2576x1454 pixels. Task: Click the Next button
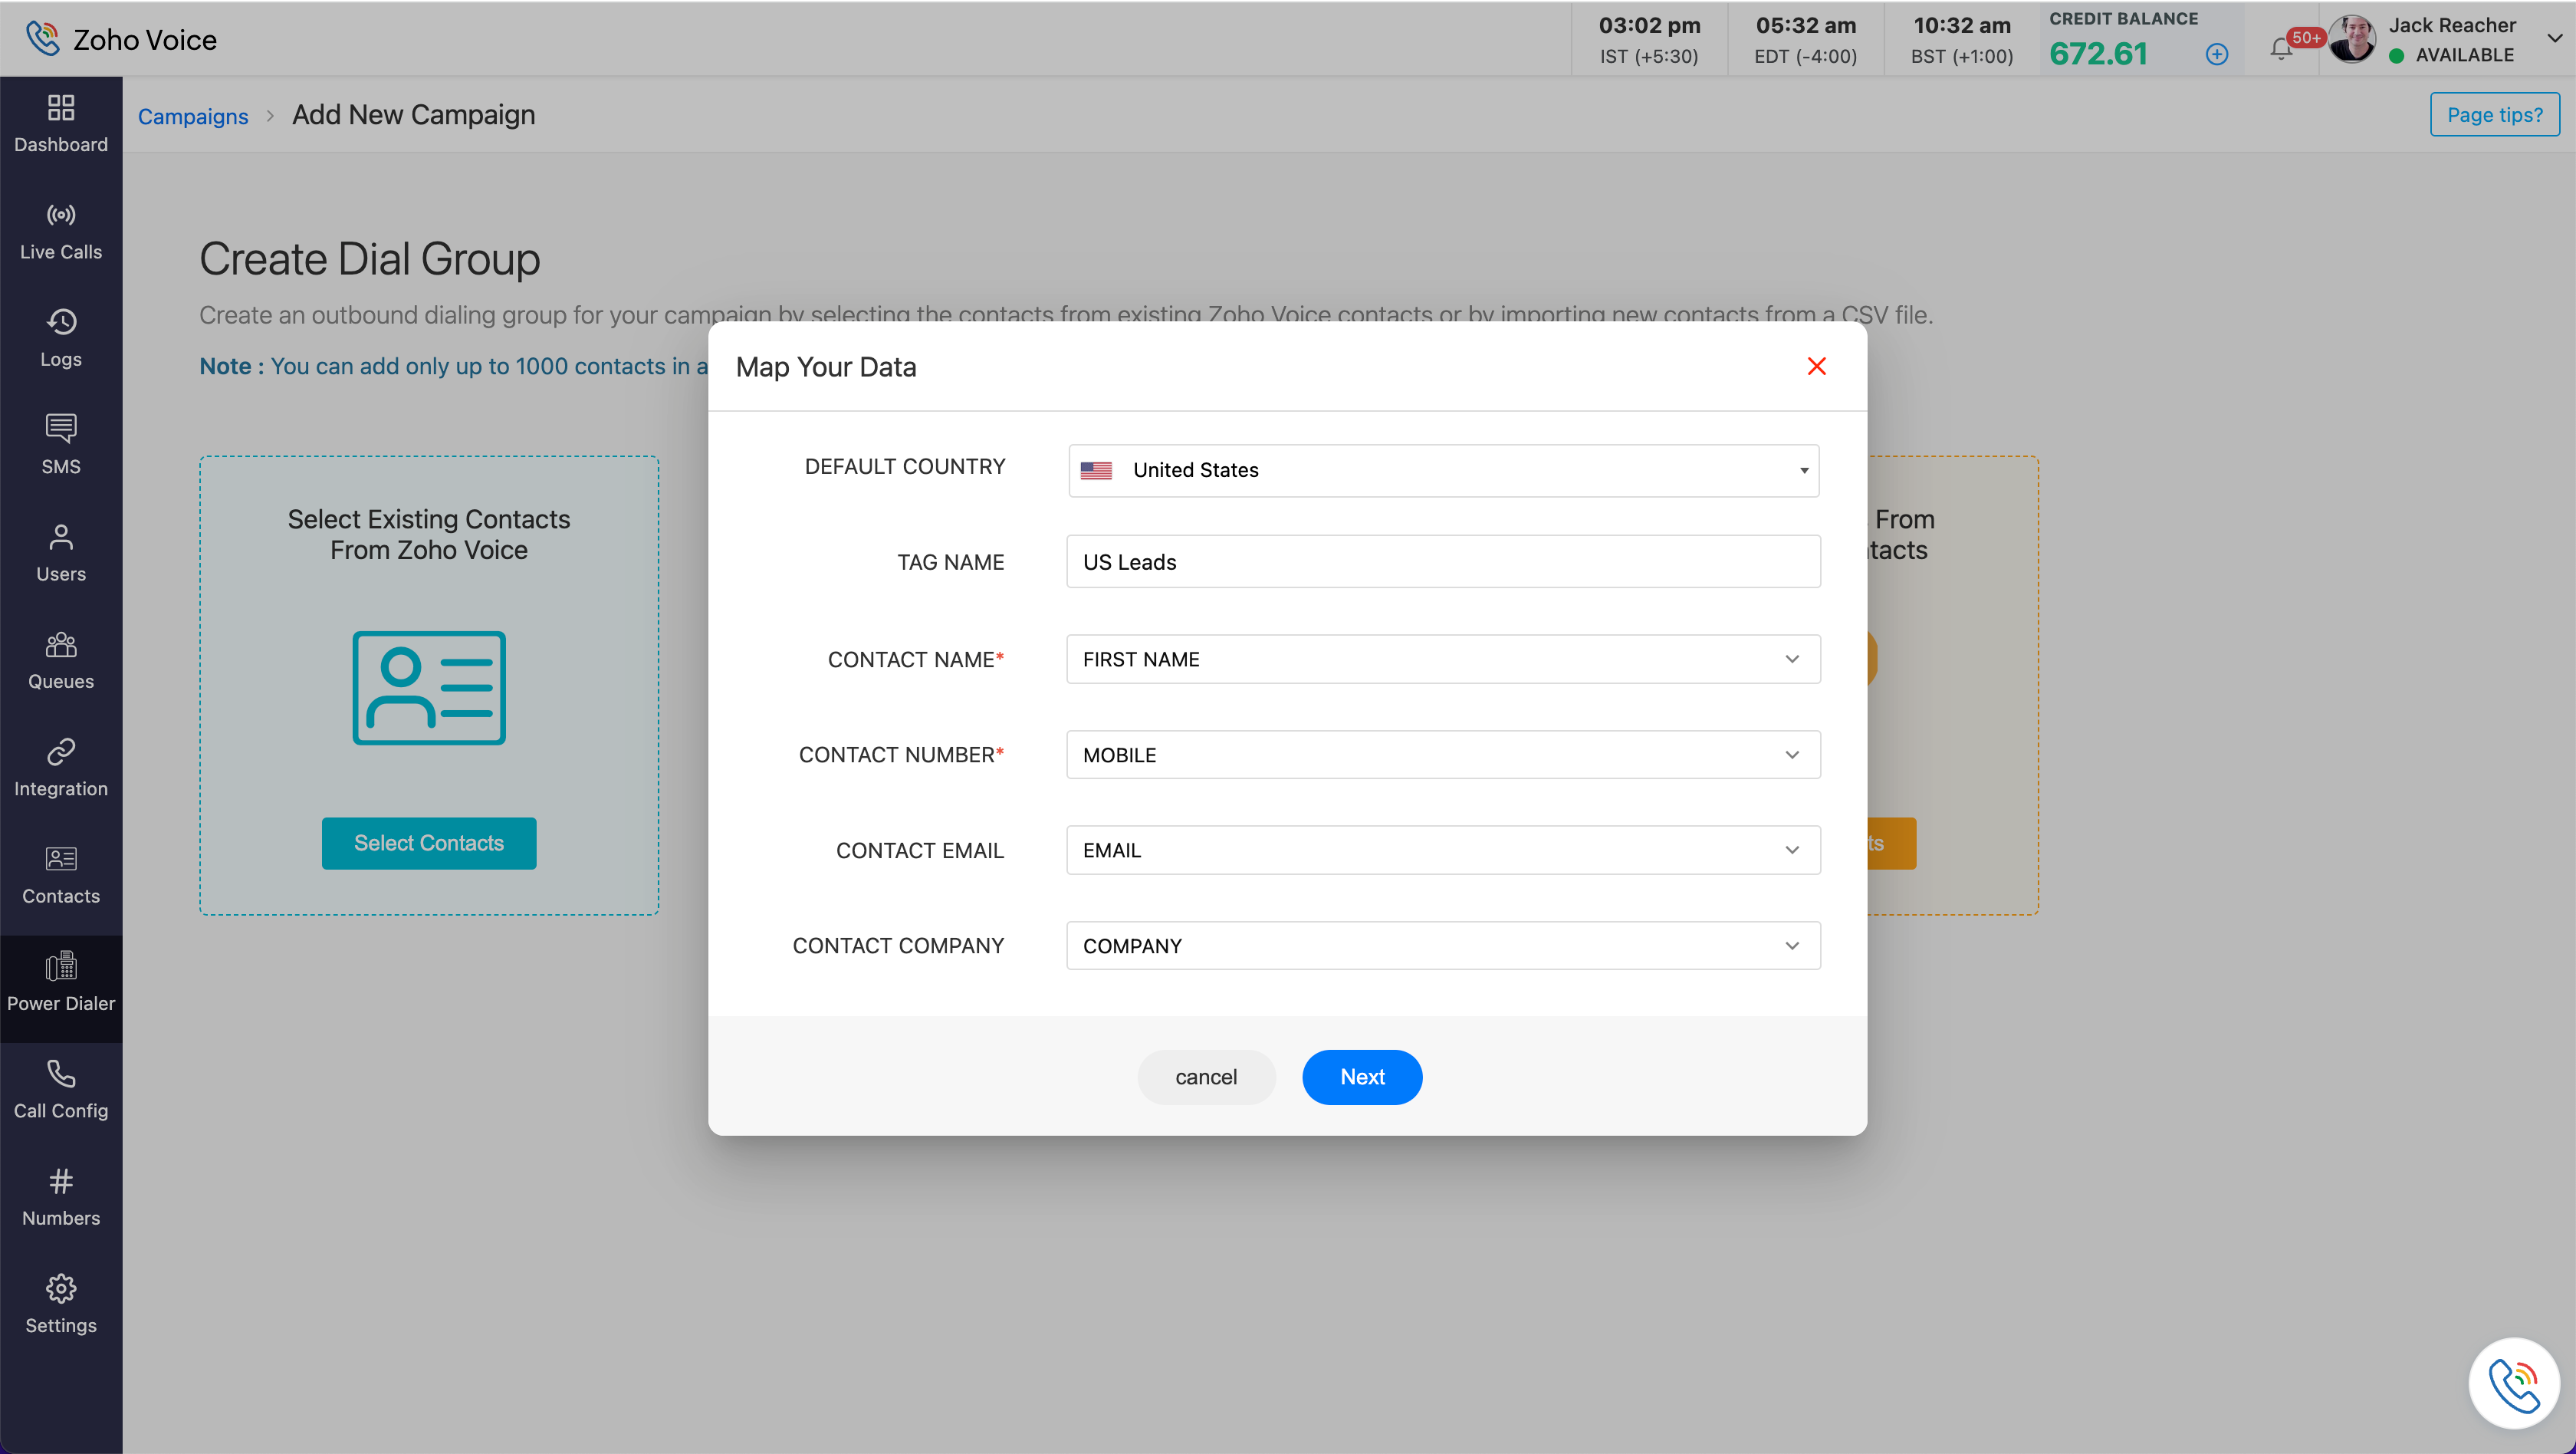point(1361,1077)
